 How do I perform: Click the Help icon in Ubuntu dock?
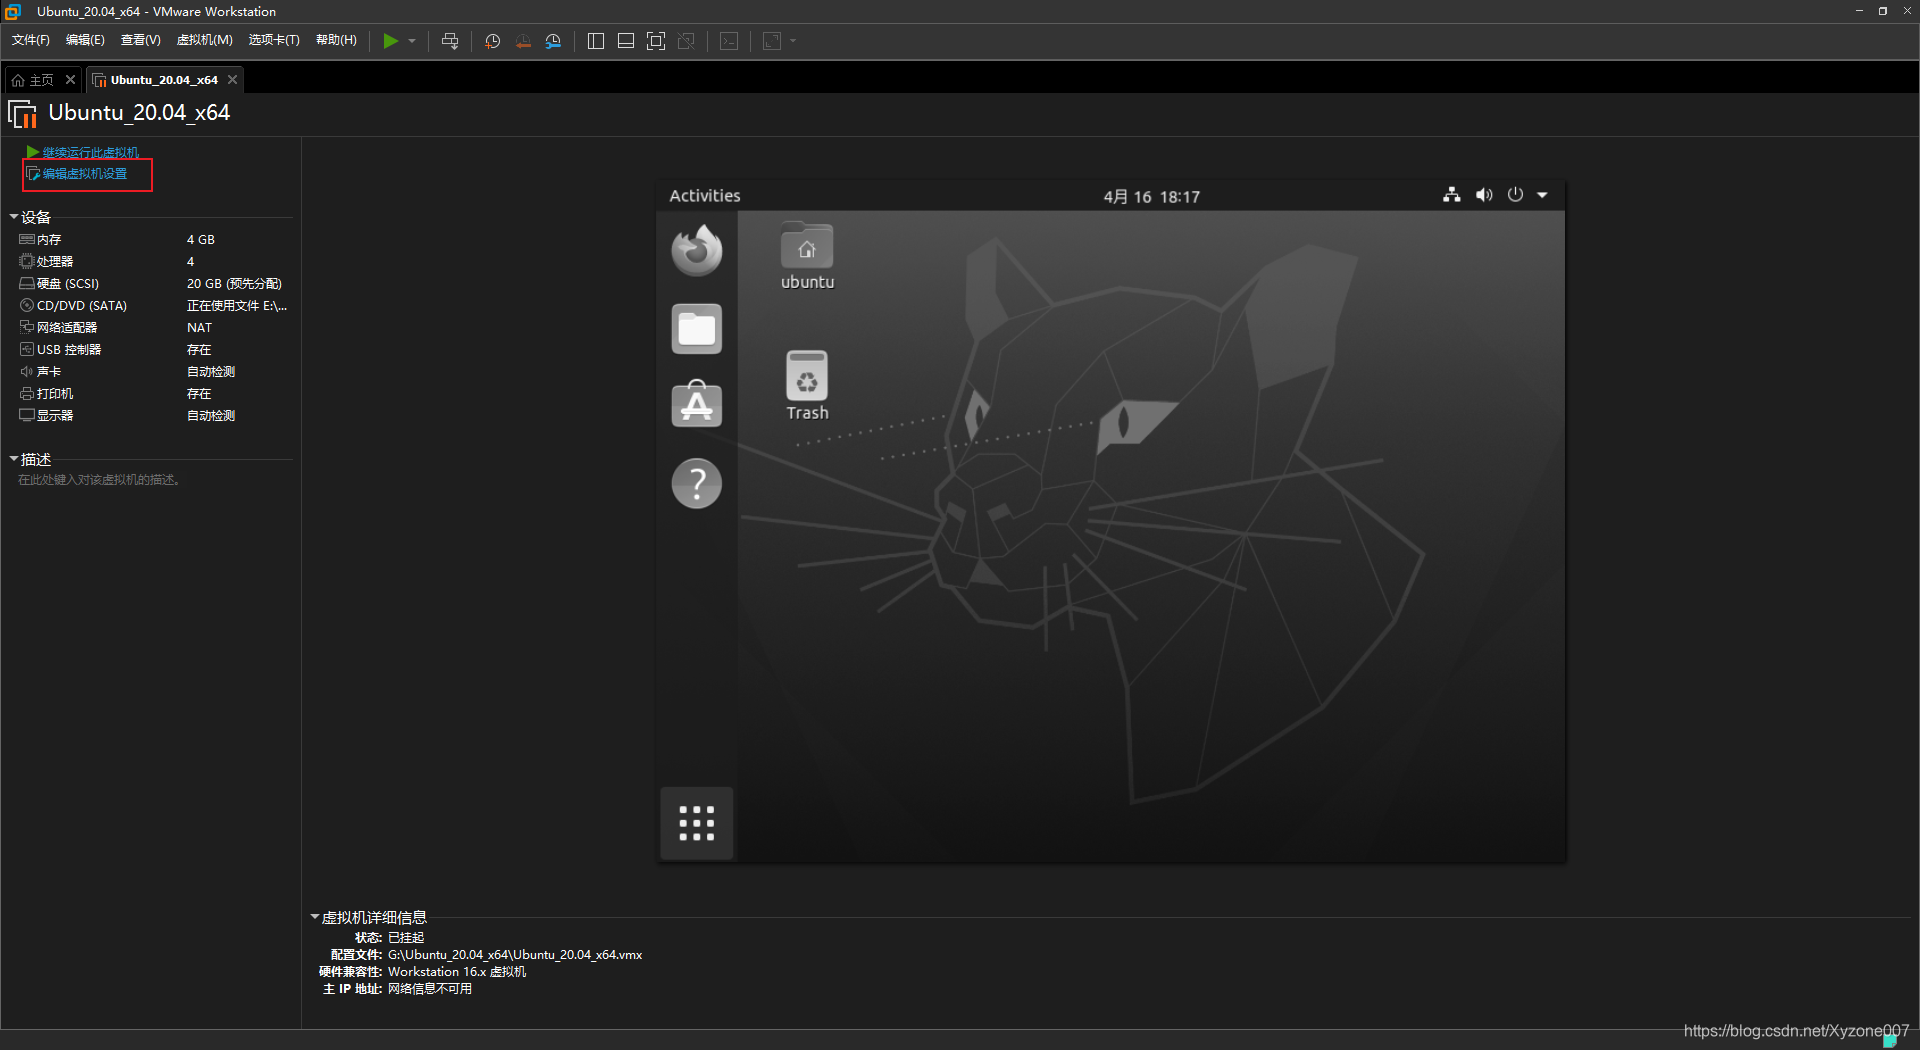697,484
